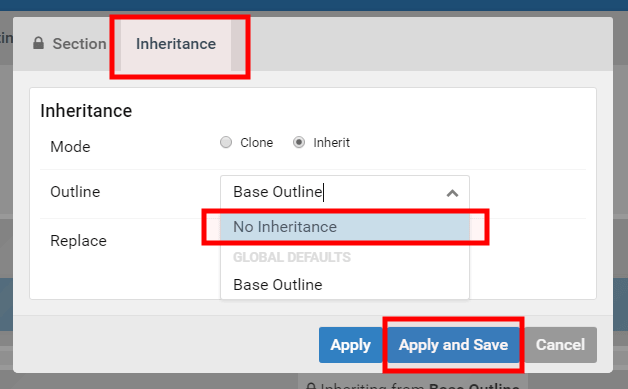628x389 pixels.
Task: Click the lock icon on Section tab
Action: coord(38,43)
